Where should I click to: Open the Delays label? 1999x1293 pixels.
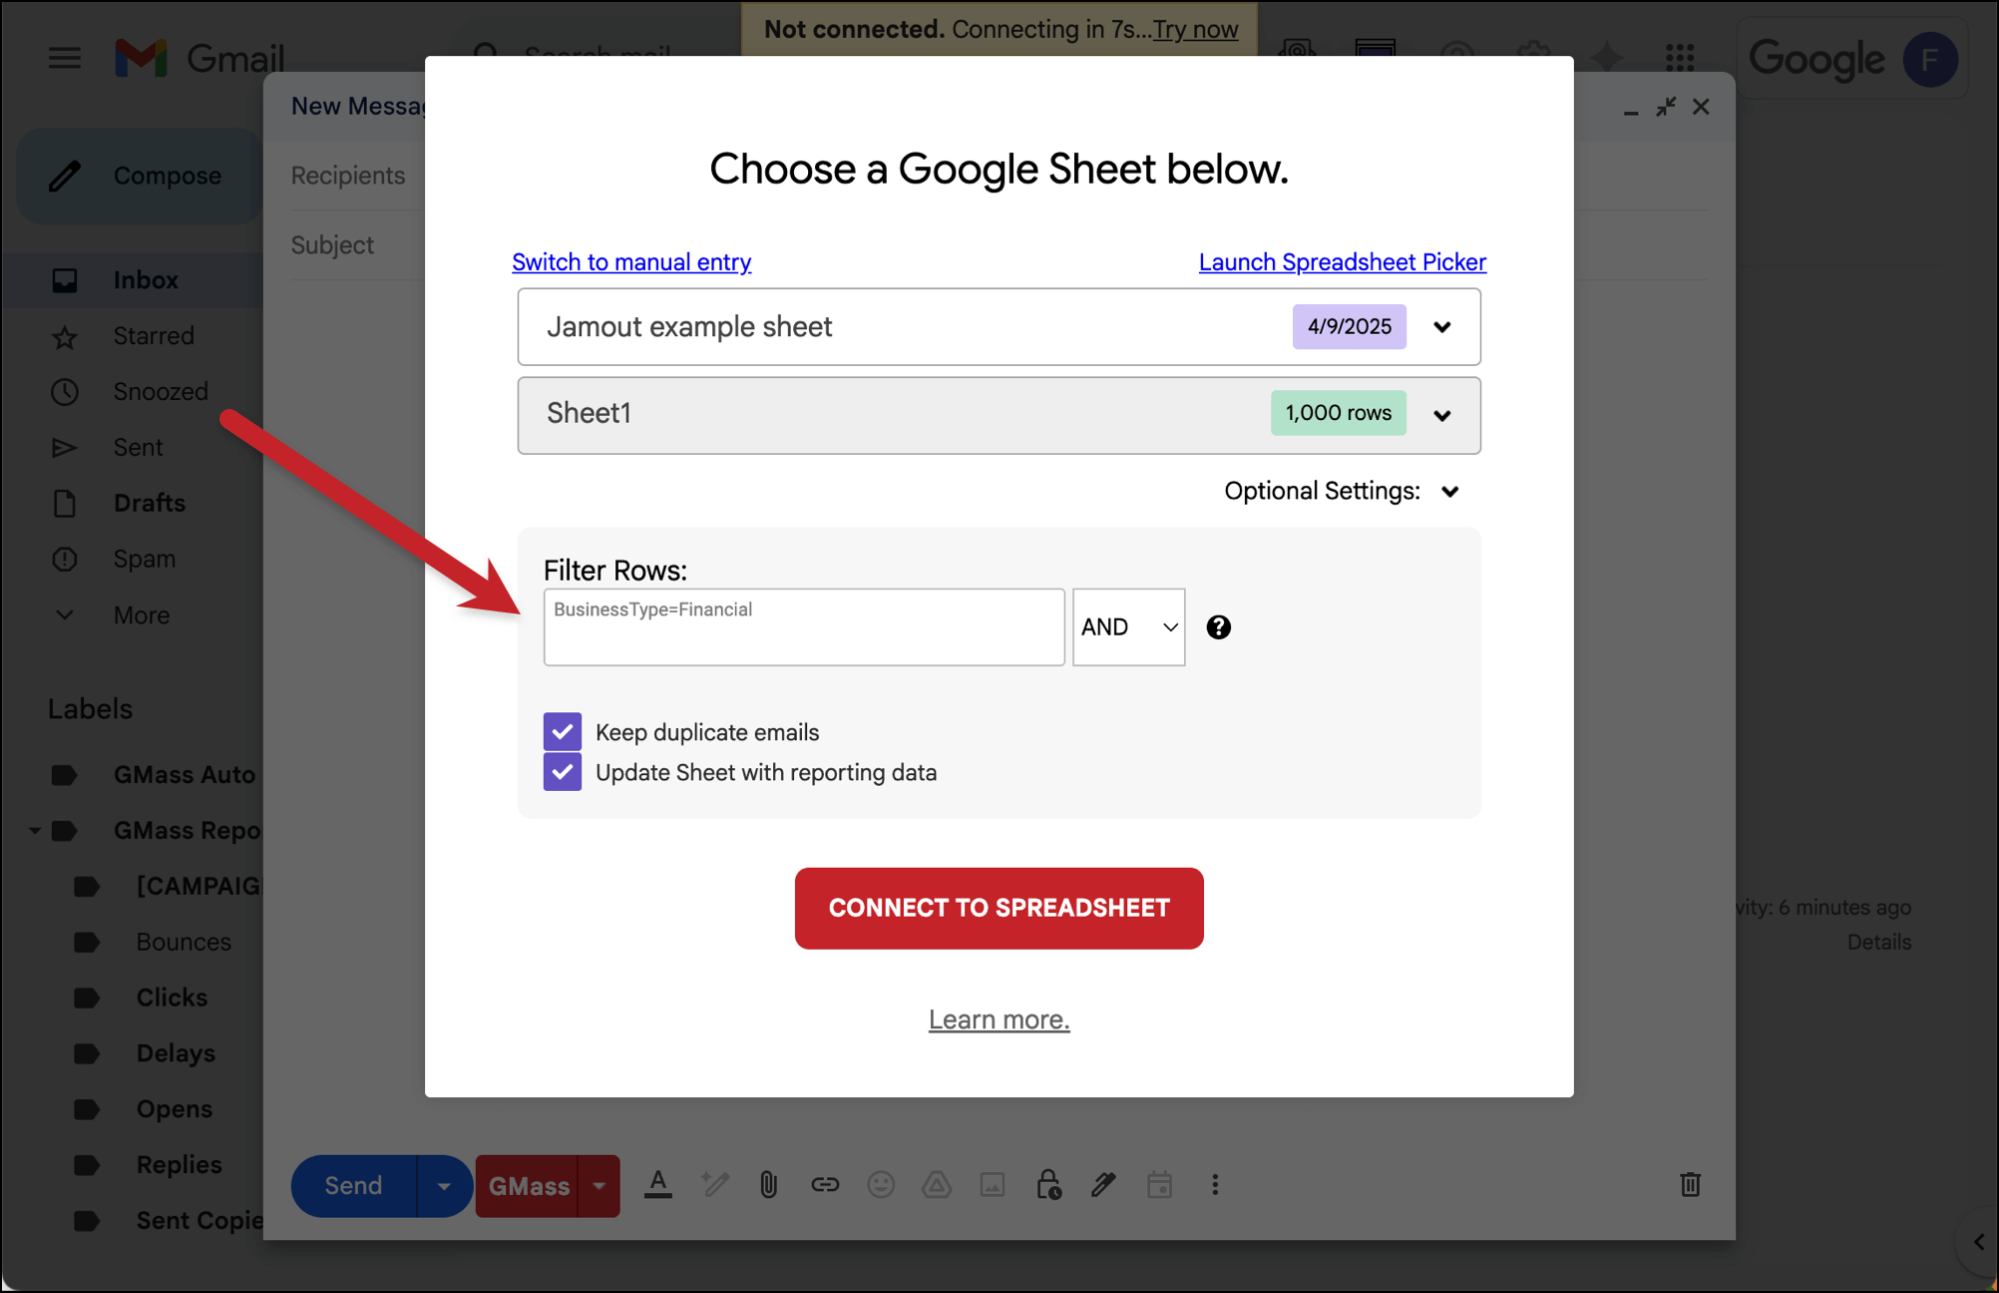point(175,1054)
